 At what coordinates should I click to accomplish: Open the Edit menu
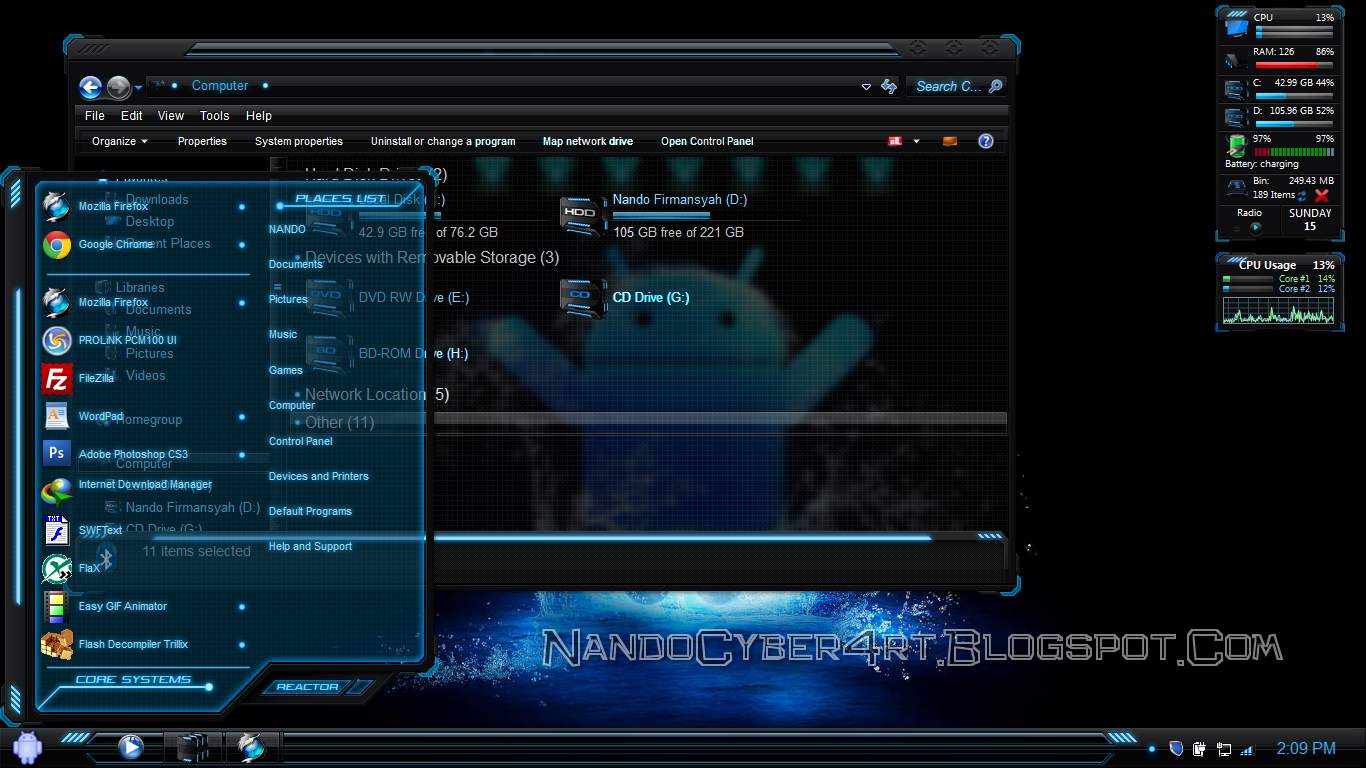coord(132,116)
